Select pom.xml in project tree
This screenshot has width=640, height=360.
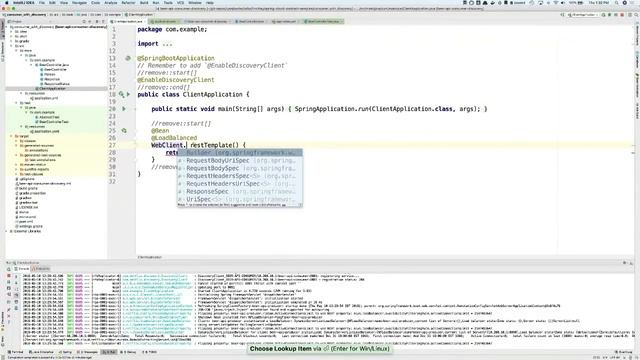(x=26, y=222)
